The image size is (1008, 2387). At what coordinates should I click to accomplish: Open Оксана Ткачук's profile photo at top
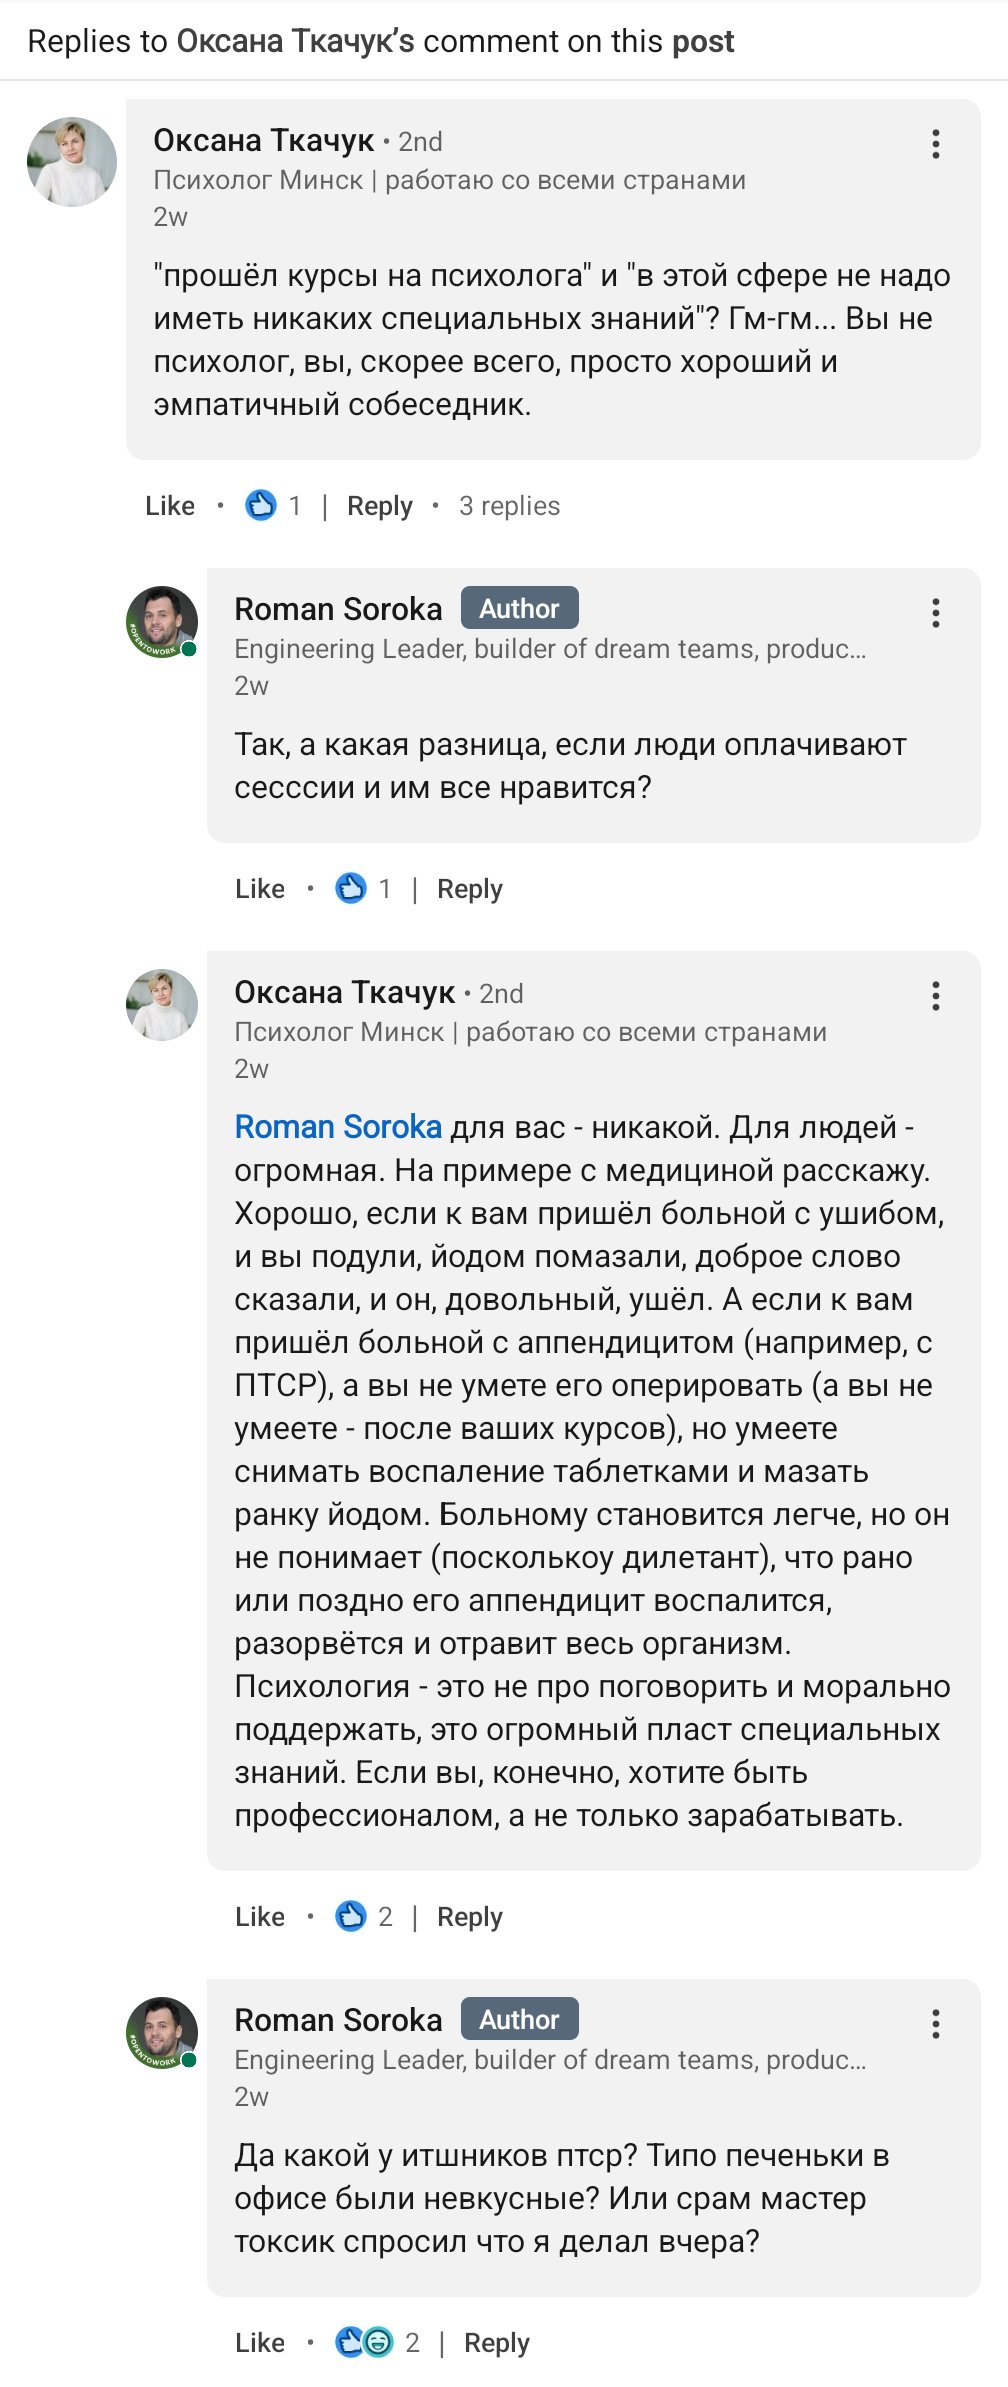click(71, 162)
